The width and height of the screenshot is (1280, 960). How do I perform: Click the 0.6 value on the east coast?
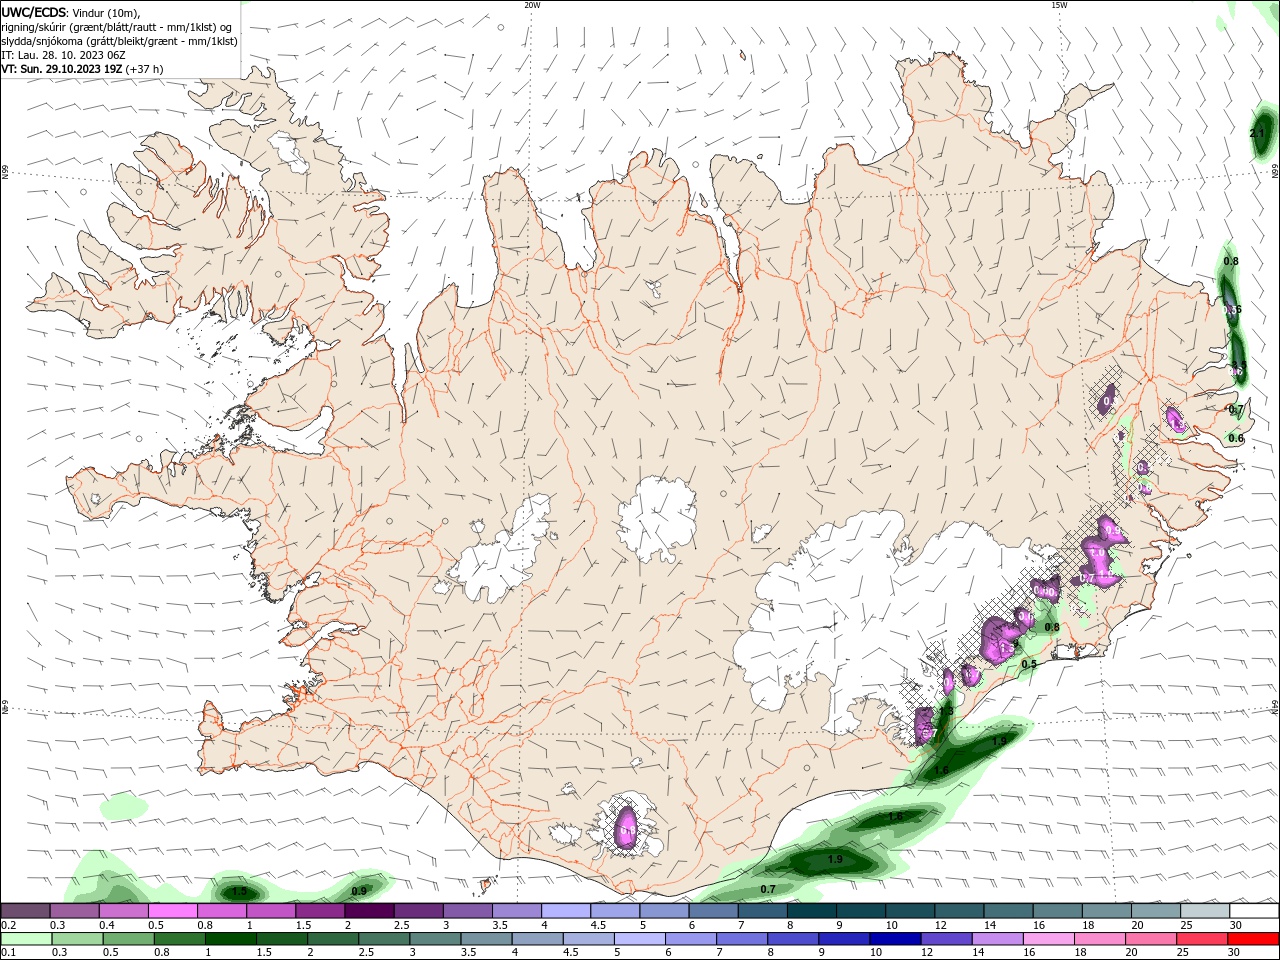(1236, 438)
